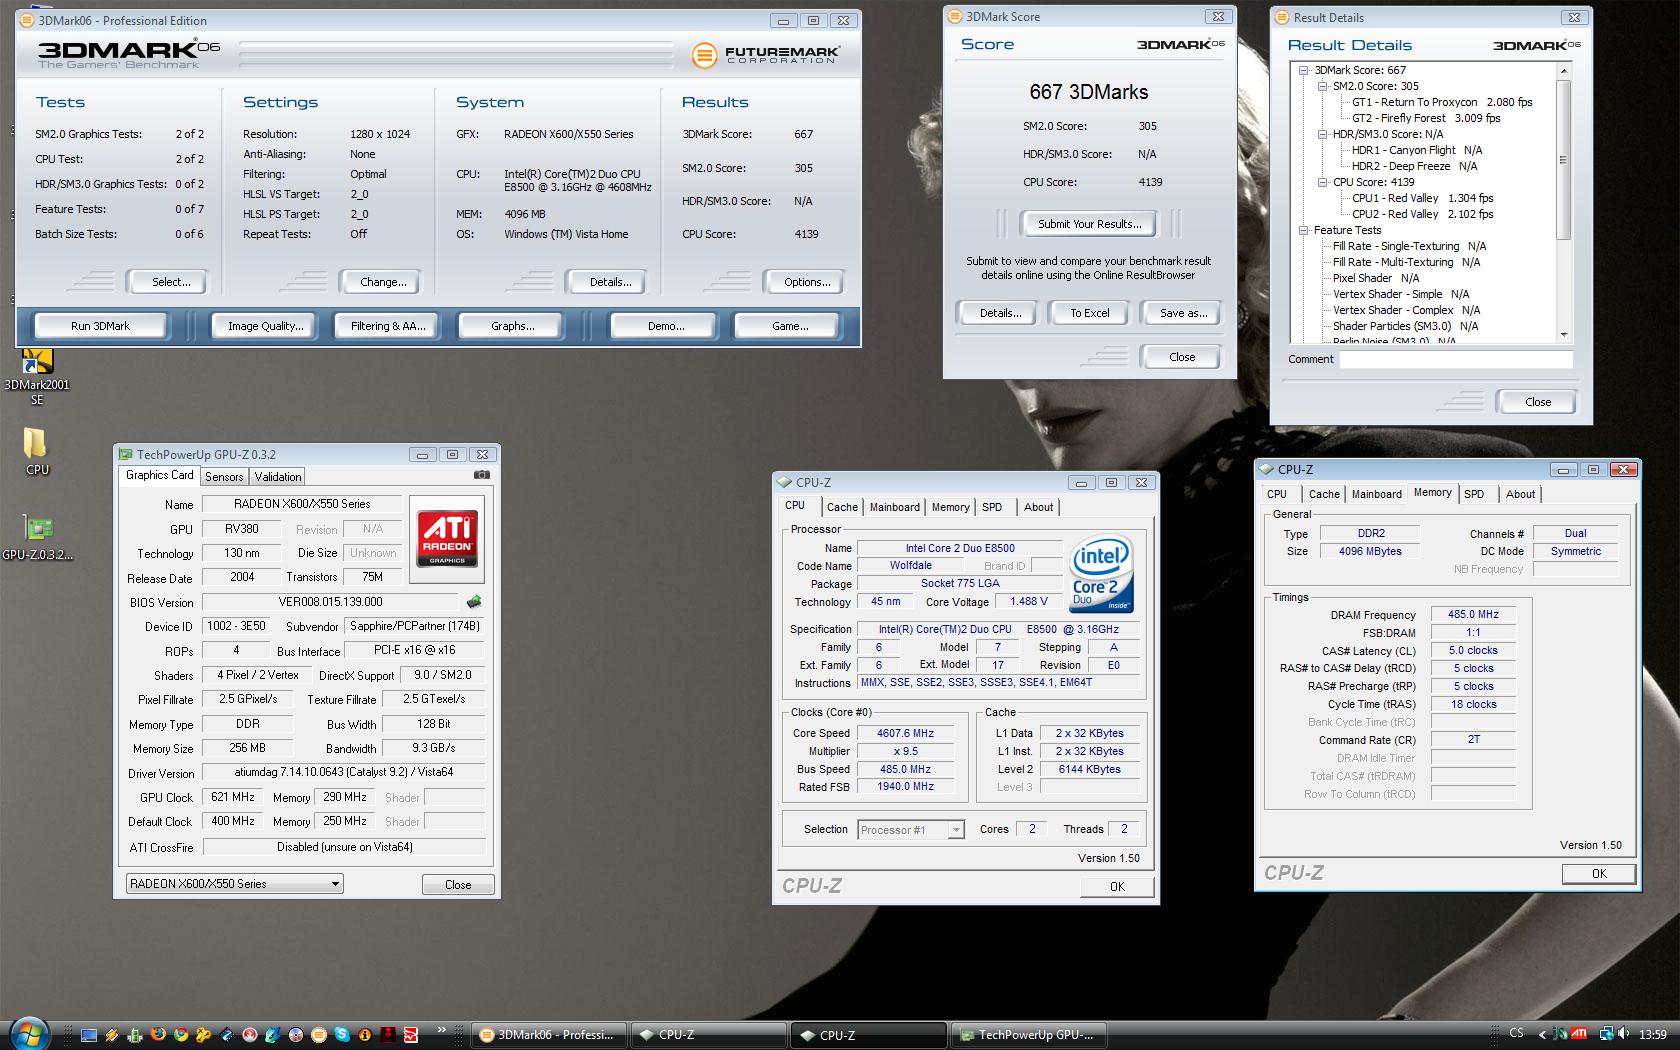Image resolution: width=1680 pixels, height=1050 pixels.
Task: Open the SPD tab in the right CPU-Z window
Action: [1474, 494]
